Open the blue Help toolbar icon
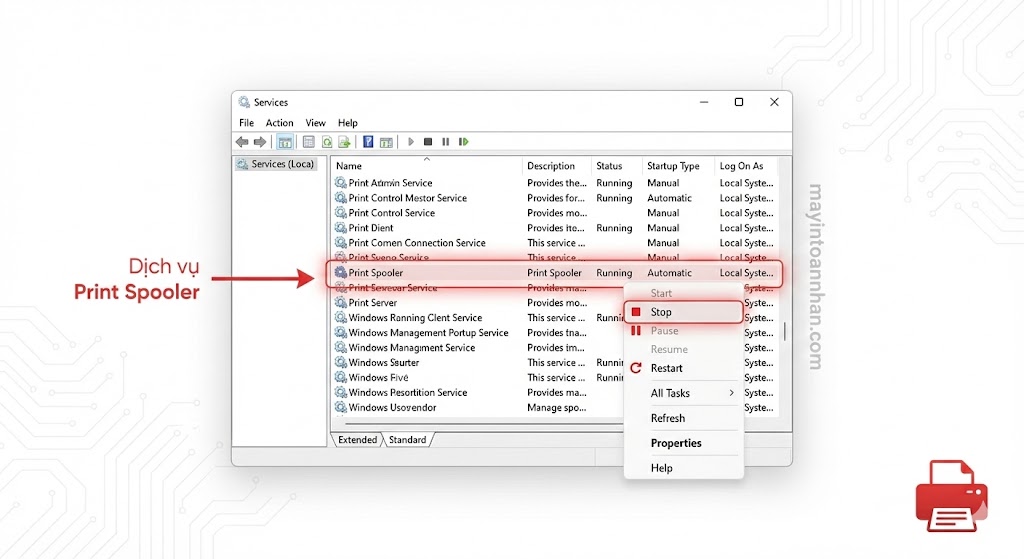The width and height of the screenshot is (1024, 559). coord(368,142)
